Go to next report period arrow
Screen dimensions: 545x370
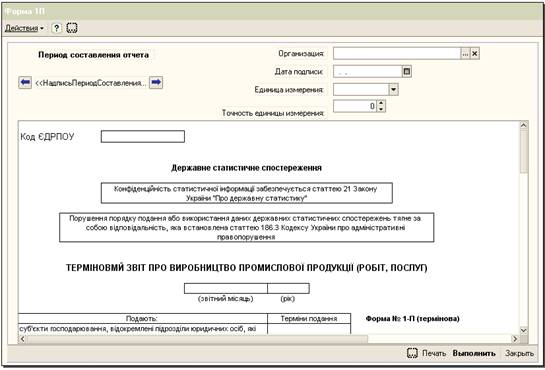156,83
